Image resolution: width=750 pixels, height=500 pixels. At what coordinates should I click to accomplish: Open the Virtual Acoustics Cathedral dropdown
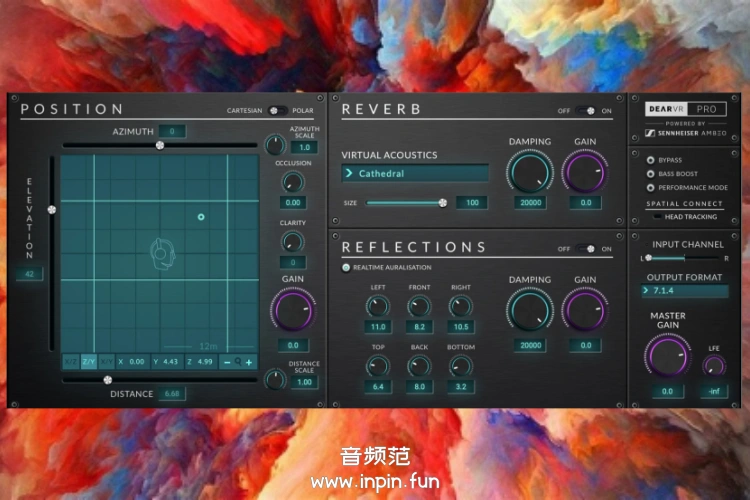[x=415, y=173]
